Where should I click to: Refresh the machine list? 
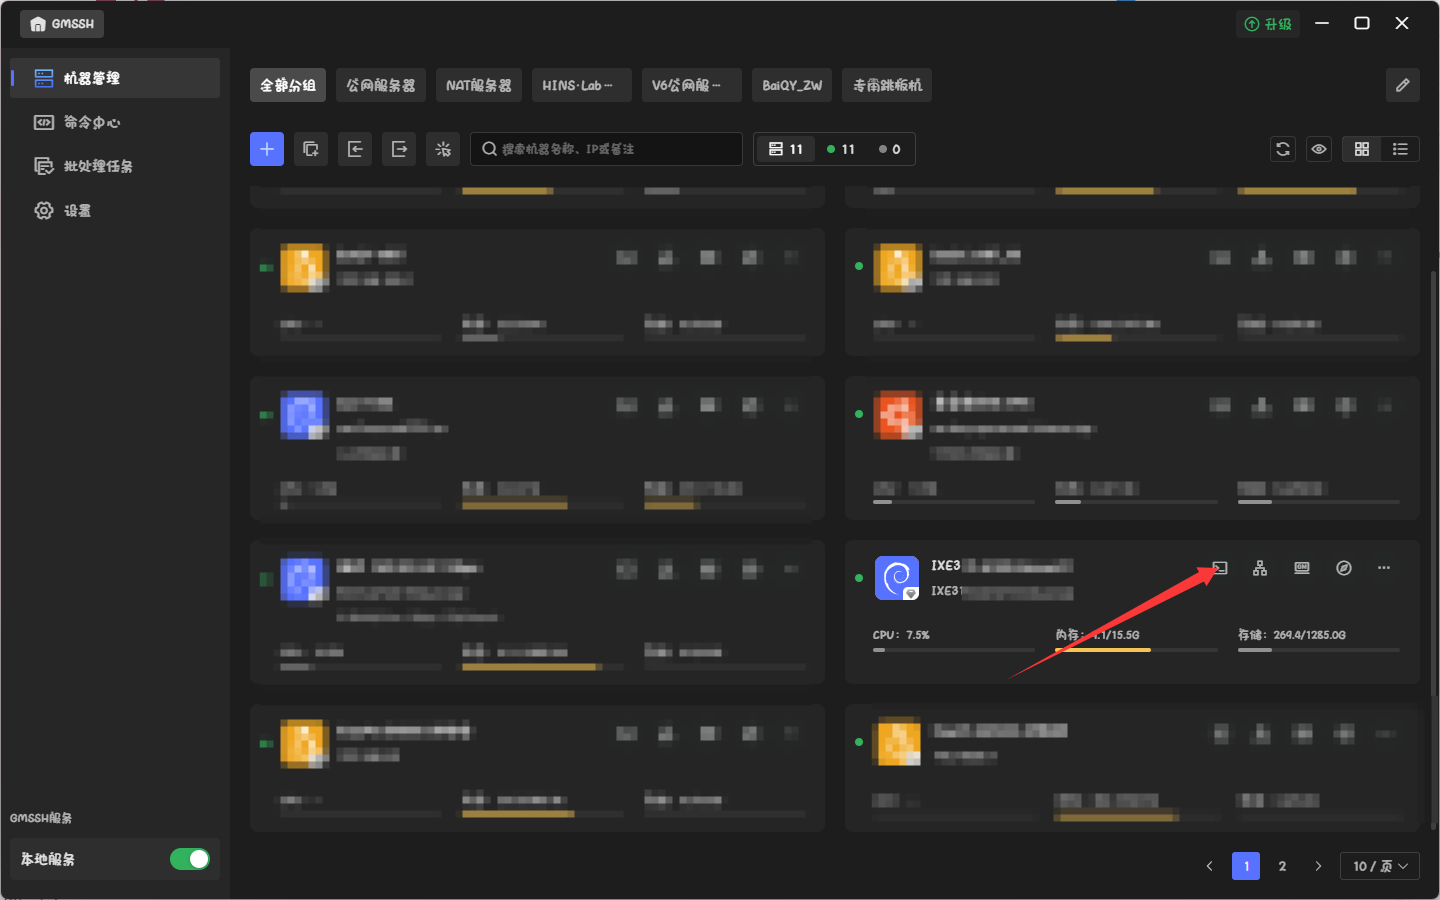(x=1283, y=149)
